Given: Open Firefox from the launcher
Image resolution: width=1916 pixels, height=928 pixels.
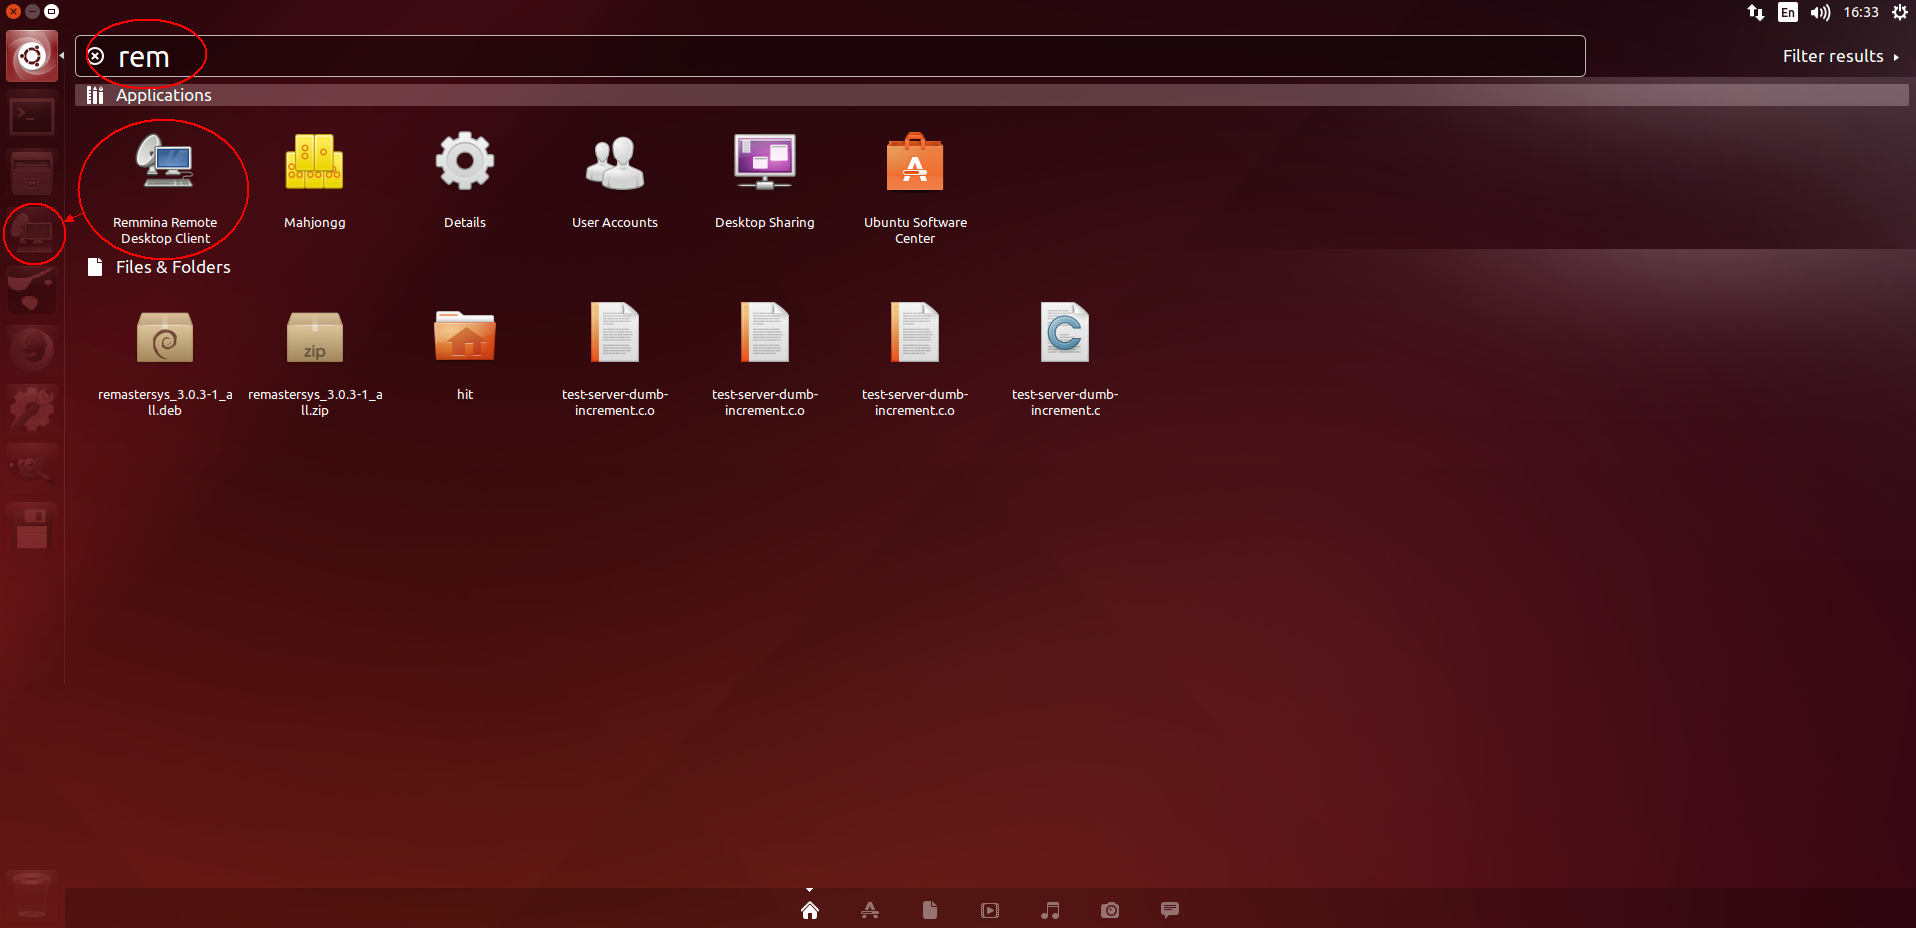Looking at the screenshot, I should pos(32,350).
